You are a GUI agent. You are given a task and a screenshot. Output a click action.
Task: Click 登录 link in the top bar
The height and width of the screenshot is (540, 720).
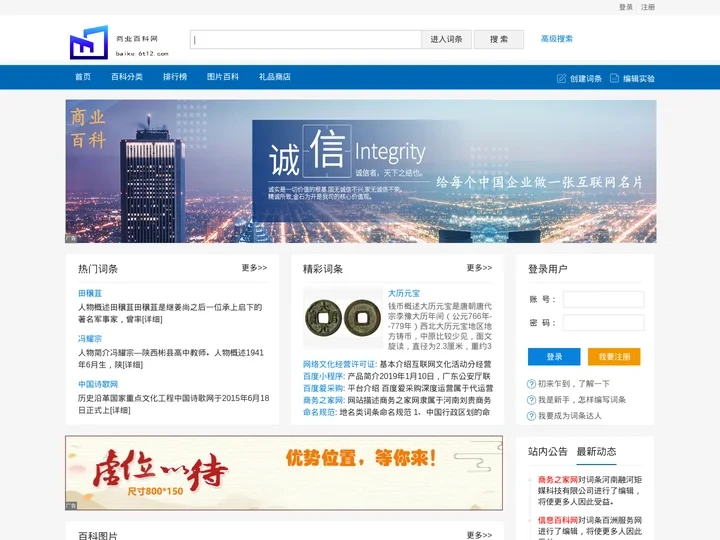(x=626, y=7)
